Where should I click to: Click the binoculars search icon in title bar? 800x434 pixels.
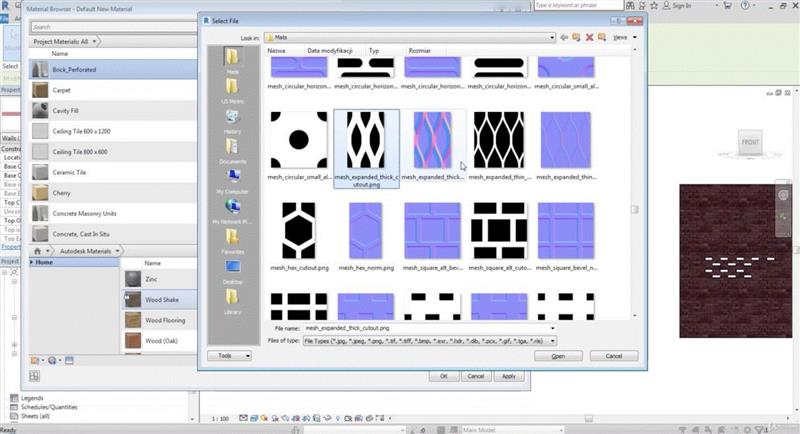pyautogui.click(x=631, y=6)
